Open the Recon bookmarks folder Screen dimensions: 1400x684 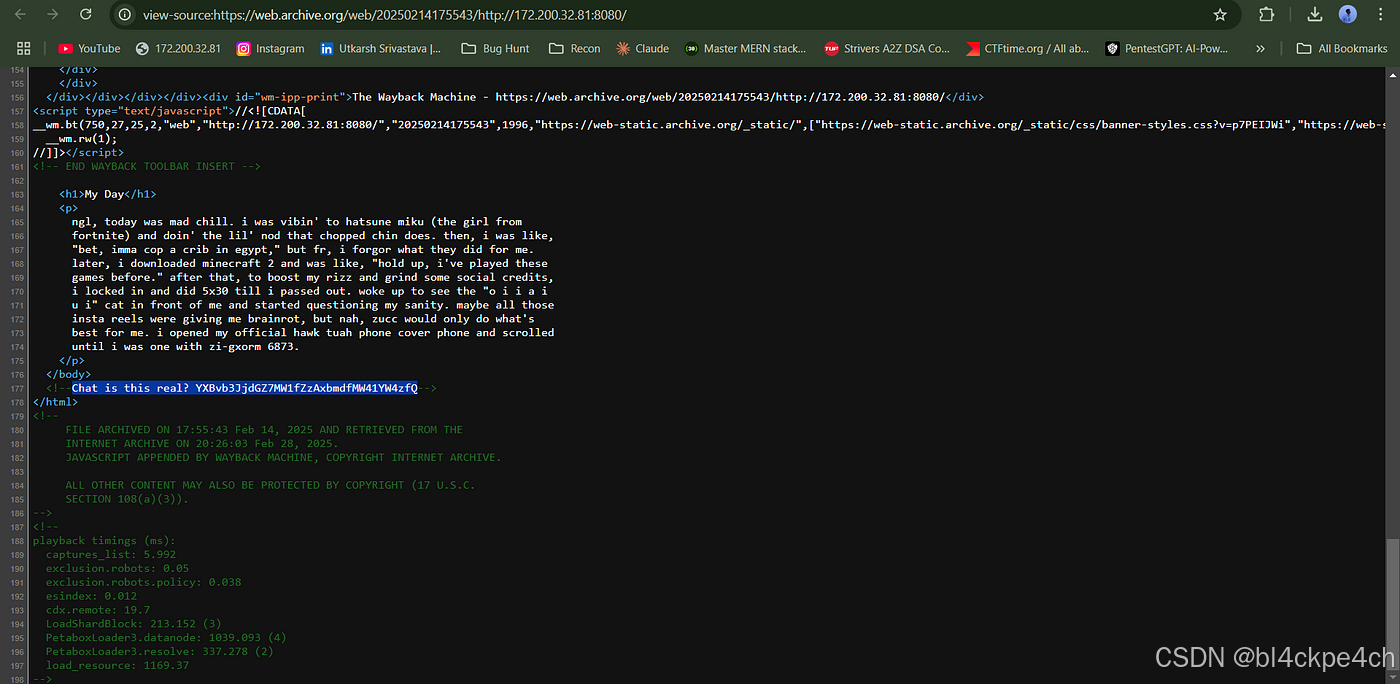[x=574, y=48]
